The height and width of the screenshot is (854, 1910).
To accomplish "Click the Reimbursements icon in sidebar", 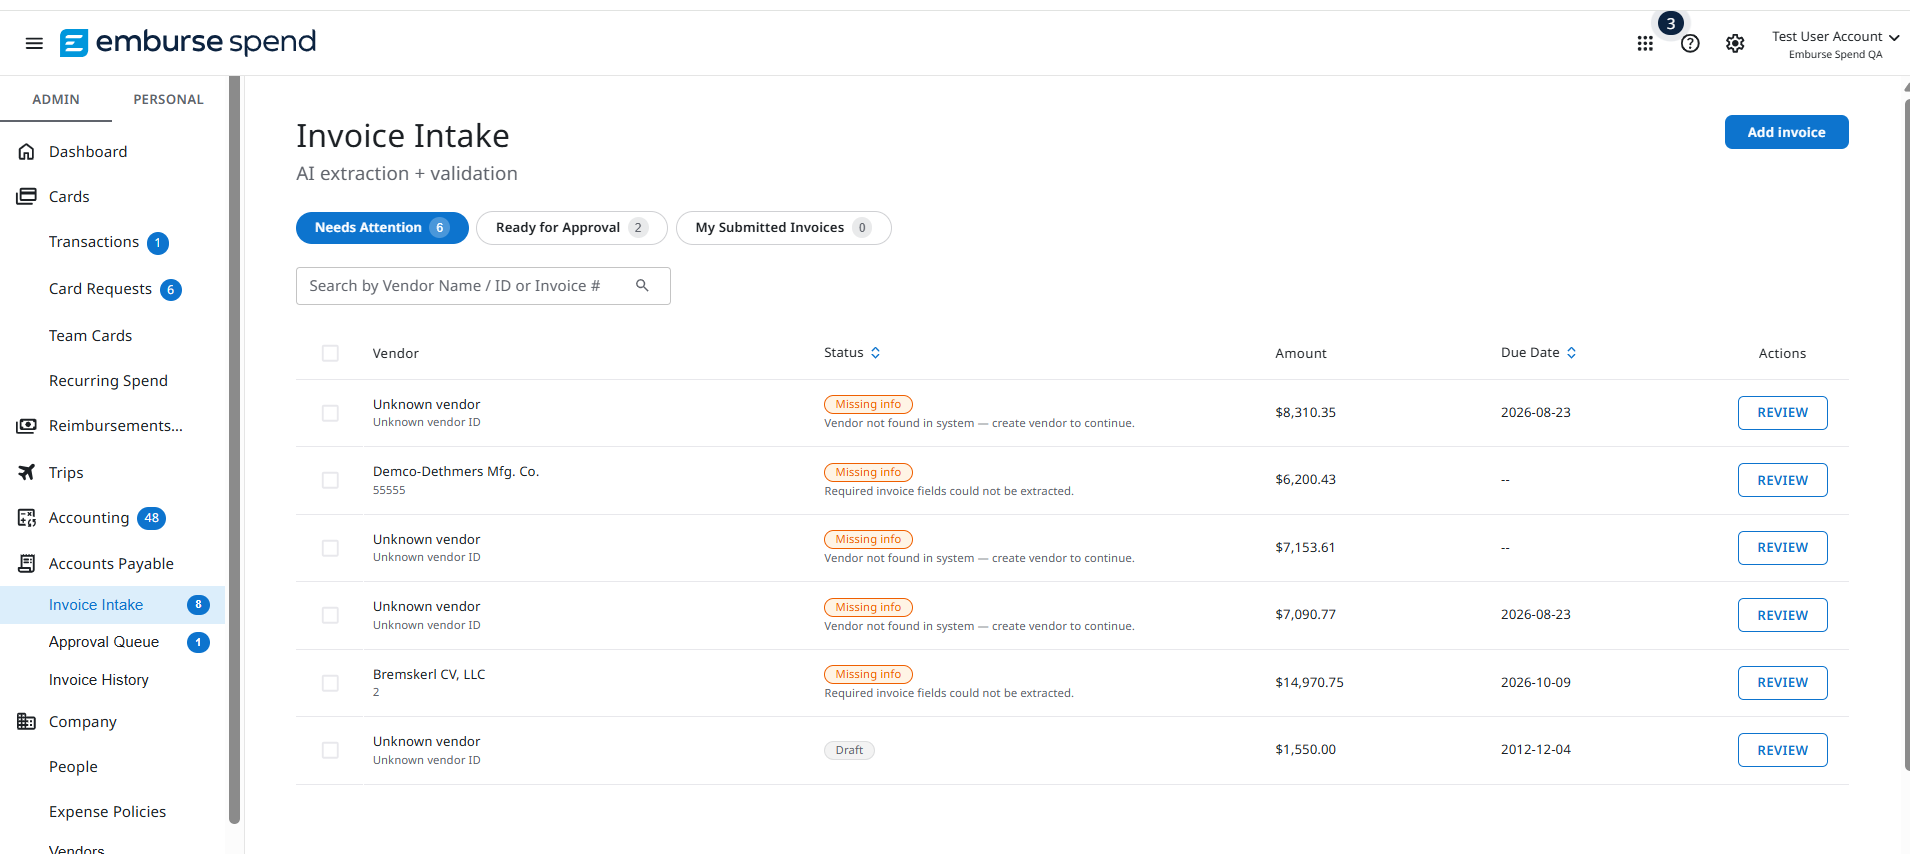I will point(27,426).
